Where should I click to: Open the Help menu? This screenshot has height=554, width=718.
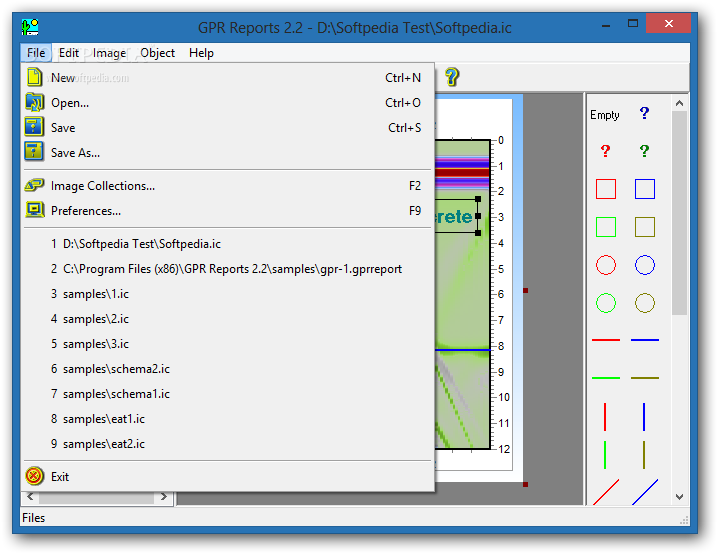coord(201,53)
